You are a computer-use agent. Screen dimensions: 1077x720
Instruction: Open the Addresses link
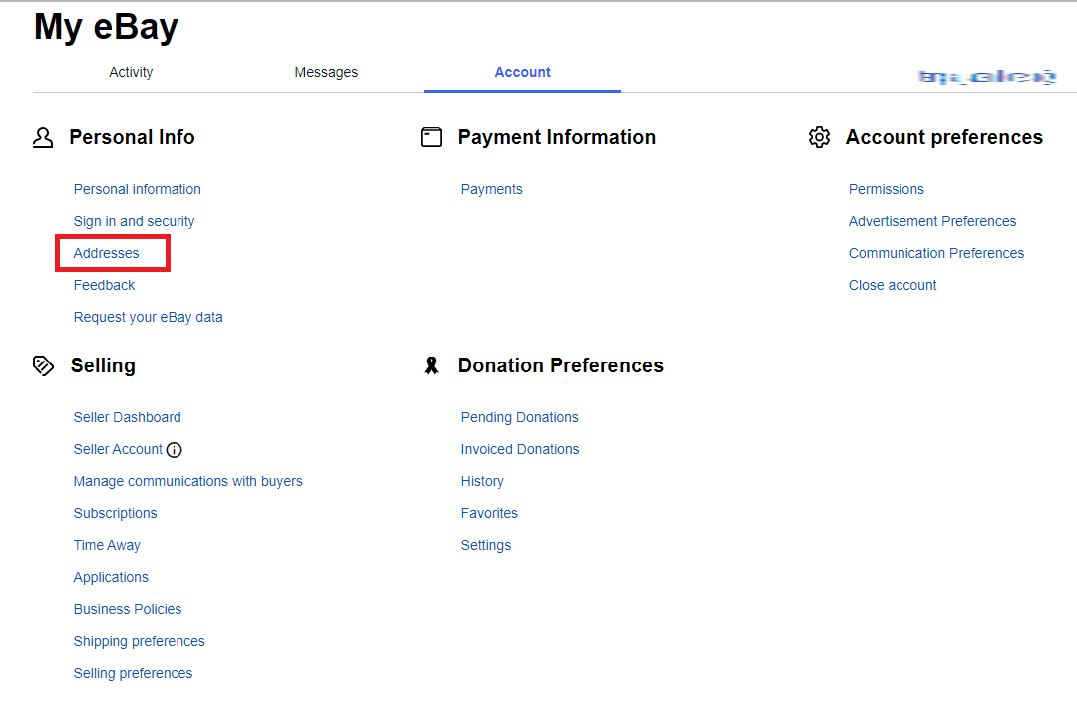(106, 253)
